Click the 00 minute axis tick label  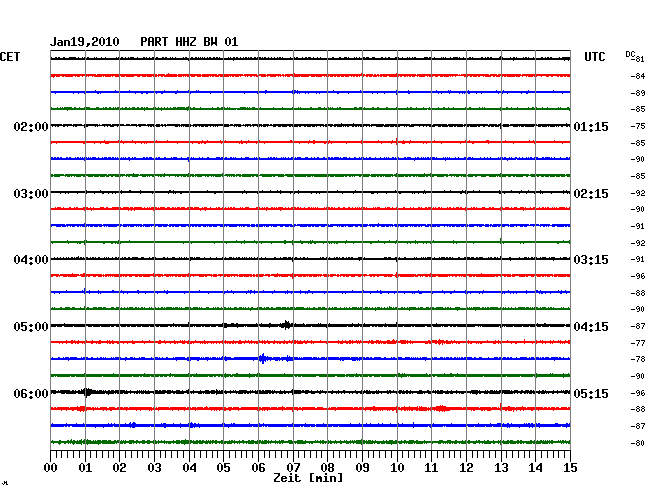point(51,467)
